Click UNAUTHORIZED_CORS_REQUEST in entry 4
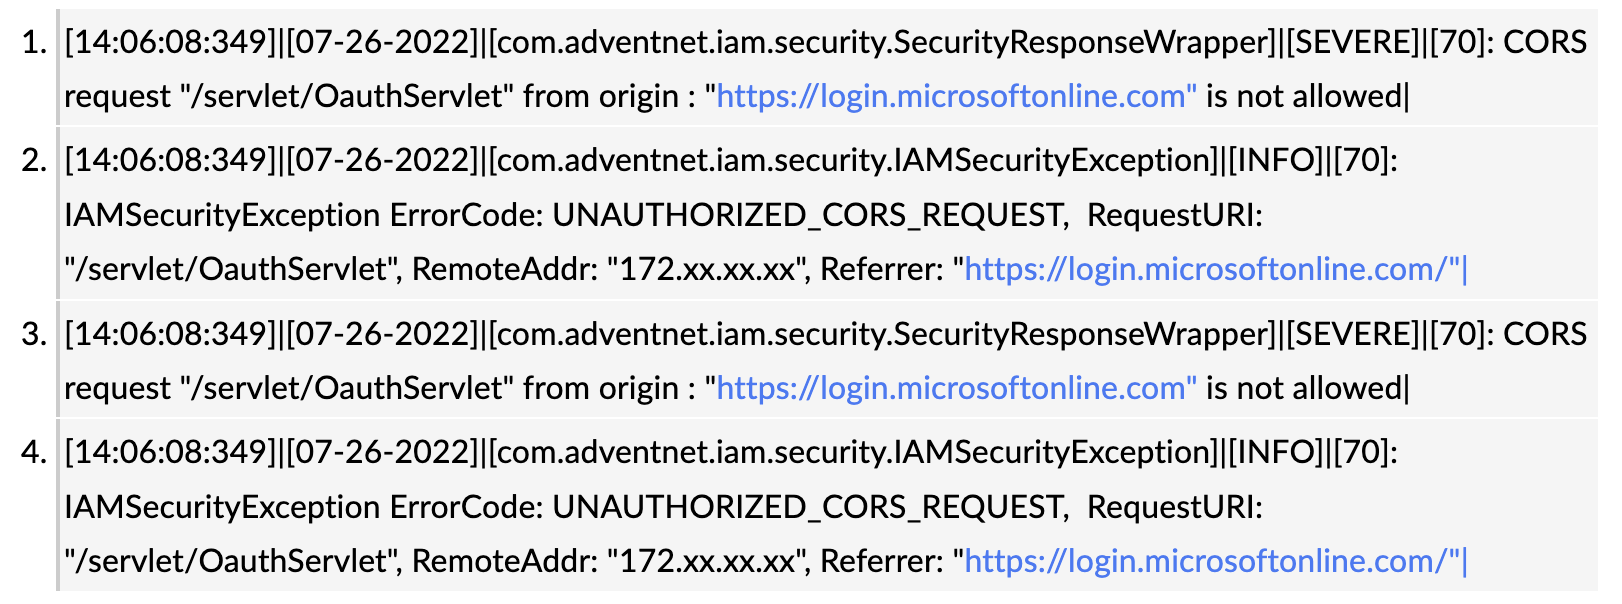Screen dimensions: 1622x604 (808, 508)
